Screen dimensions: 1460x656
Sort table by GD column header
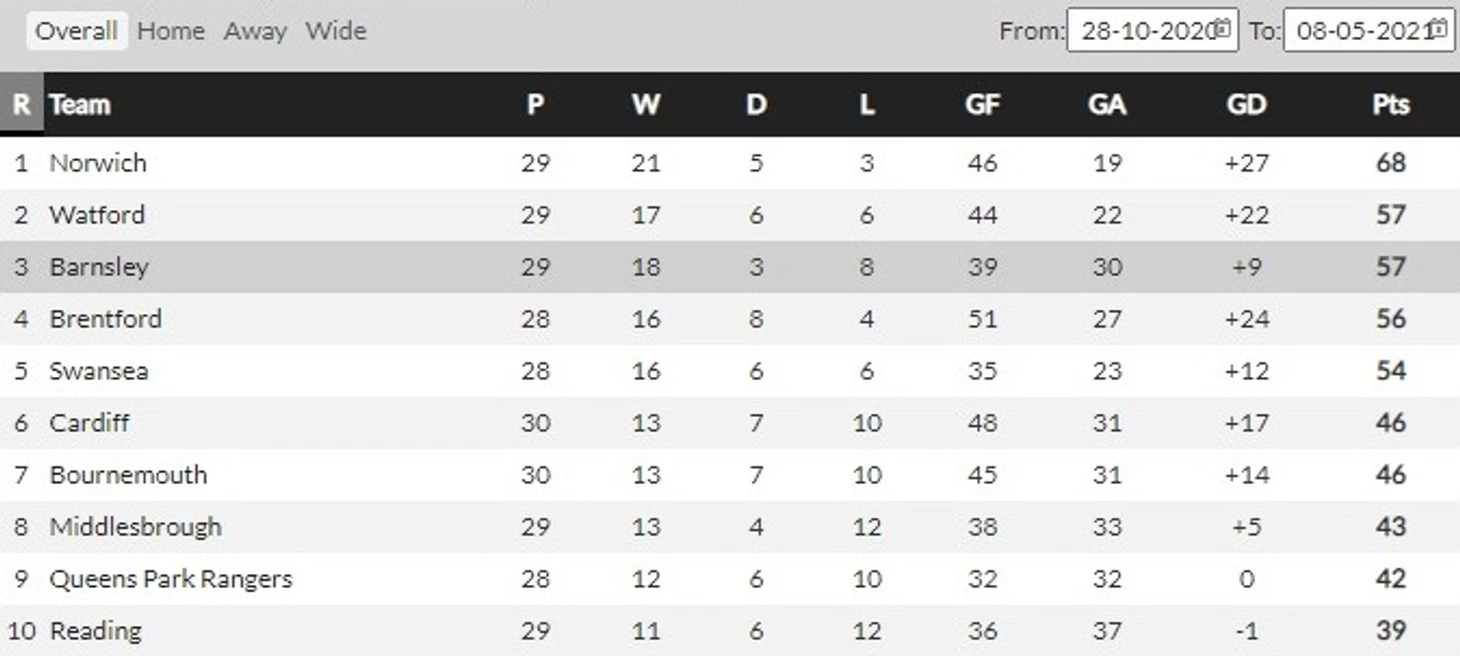(1246, 104)
